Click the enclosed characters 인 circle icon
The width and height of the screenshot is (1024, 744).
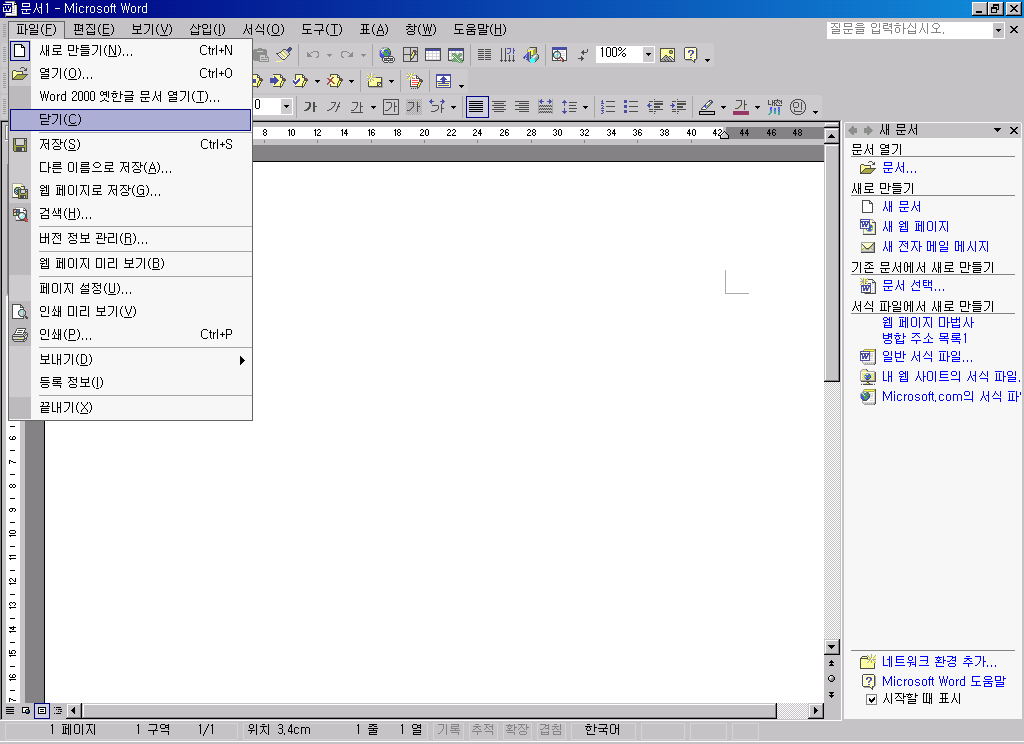[797, 107]
